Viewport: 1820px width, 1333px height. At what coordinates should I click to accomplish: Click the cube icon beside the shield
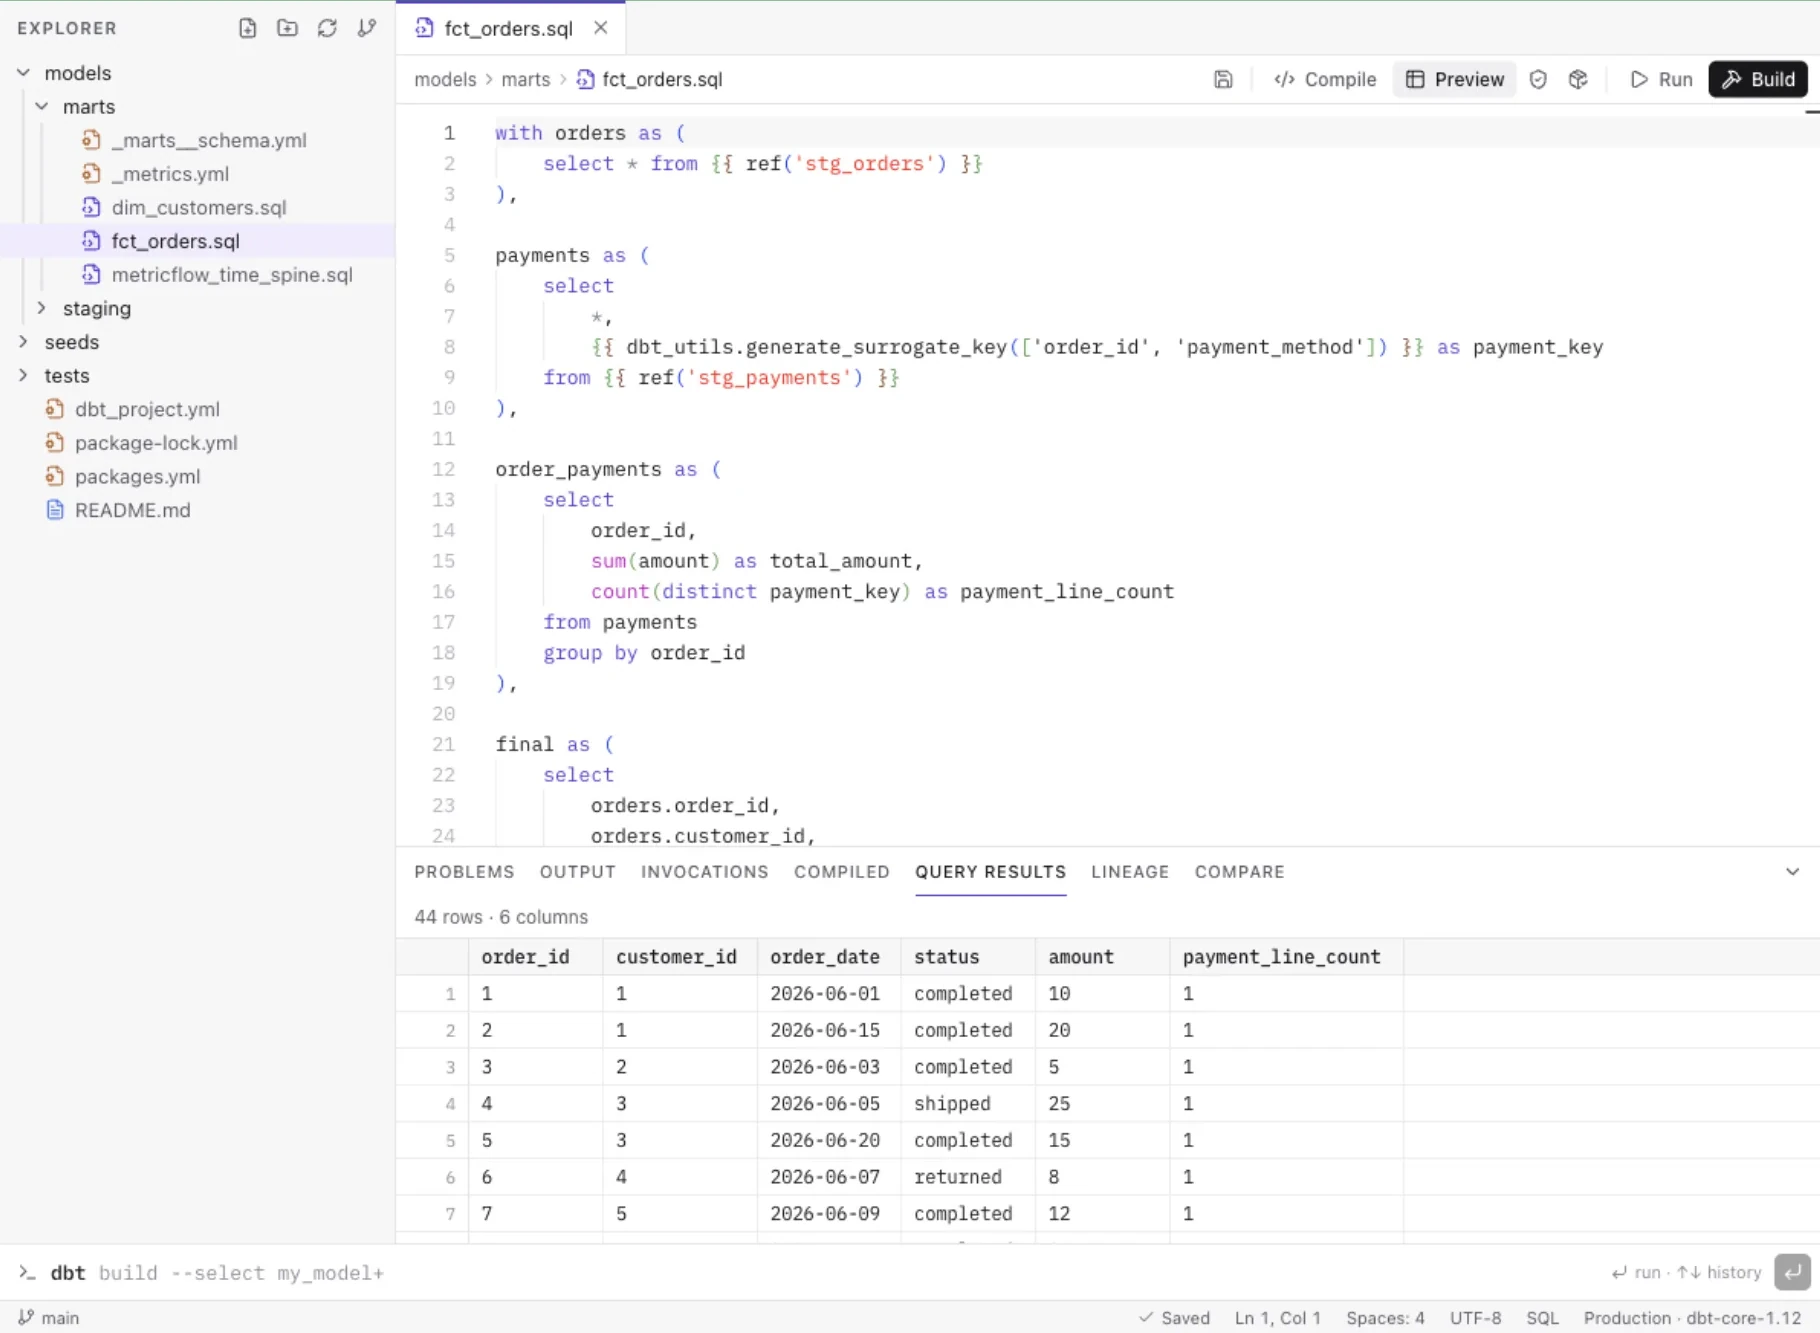tap(1578, 79)
